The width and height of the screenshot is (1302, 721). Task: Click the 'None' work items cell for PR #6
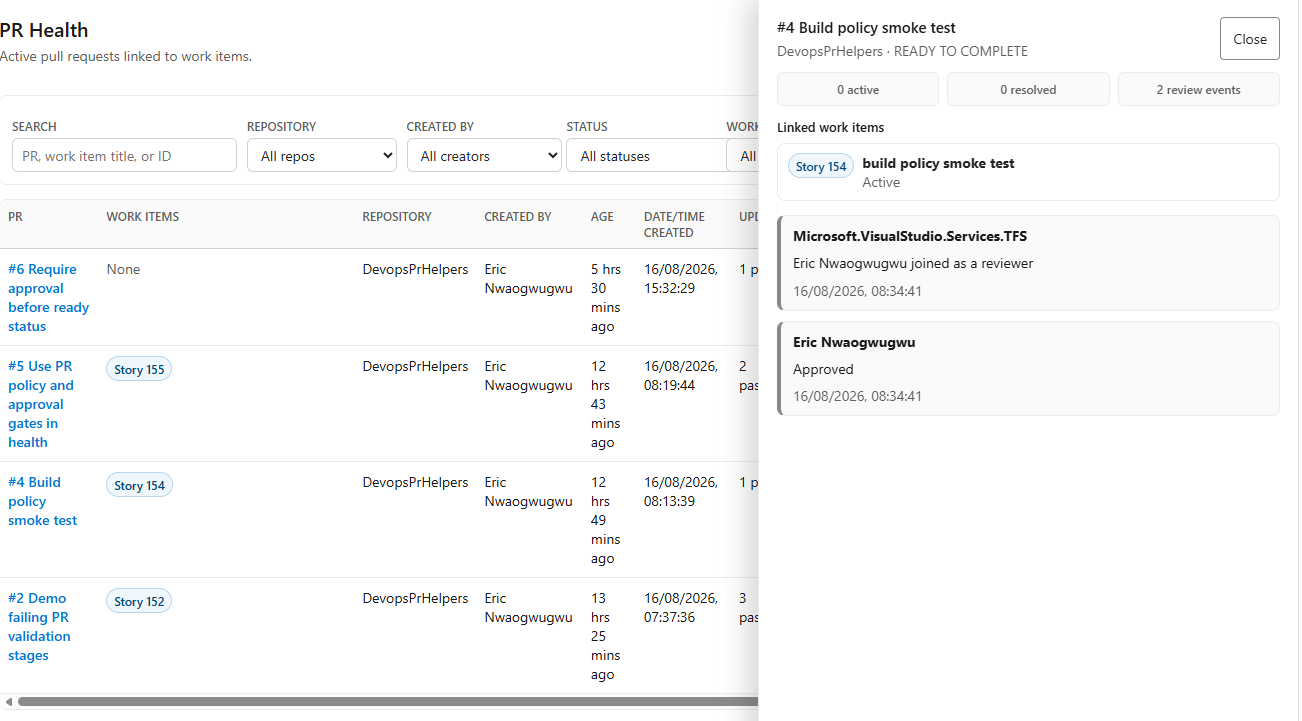[123, 269]
